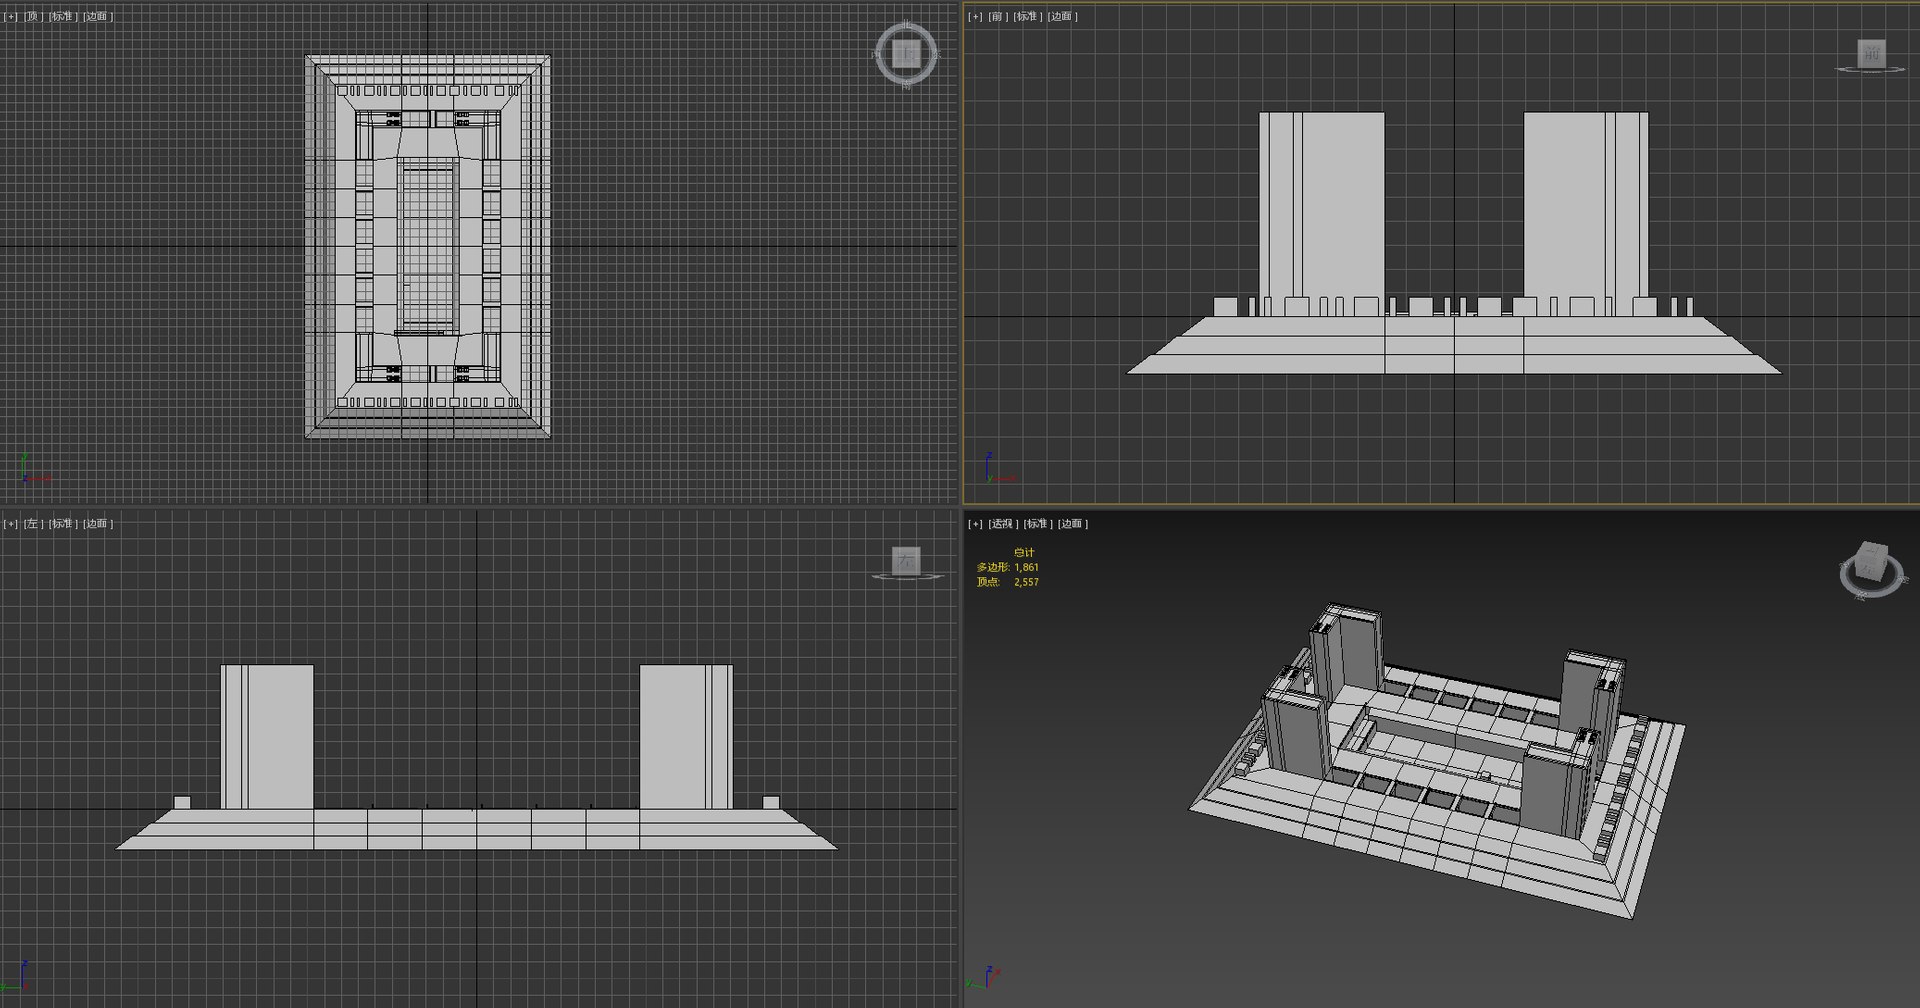Open the 左 (Left) view label menu
Image resolution: width=1920 pixels, height=1008 pixels.
pos(33,523)
